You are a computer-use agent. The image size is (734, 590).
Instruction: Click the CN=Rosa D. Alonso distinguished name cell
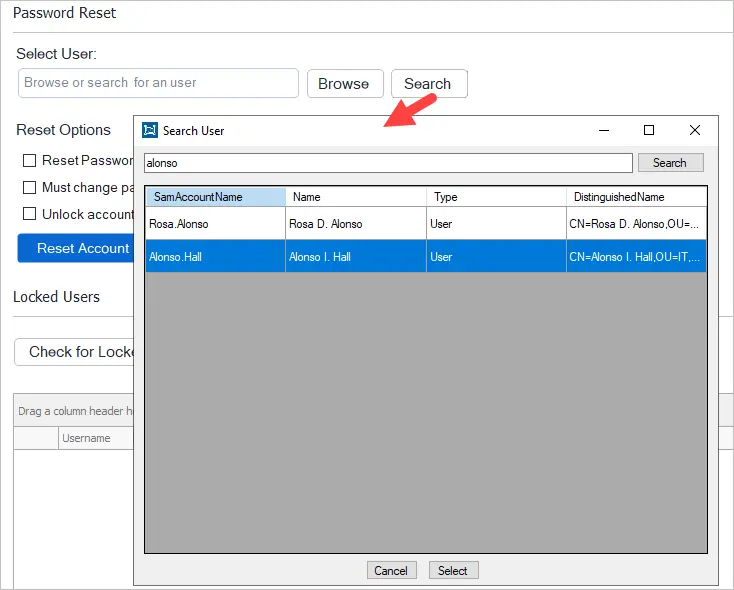pos(636,224)
